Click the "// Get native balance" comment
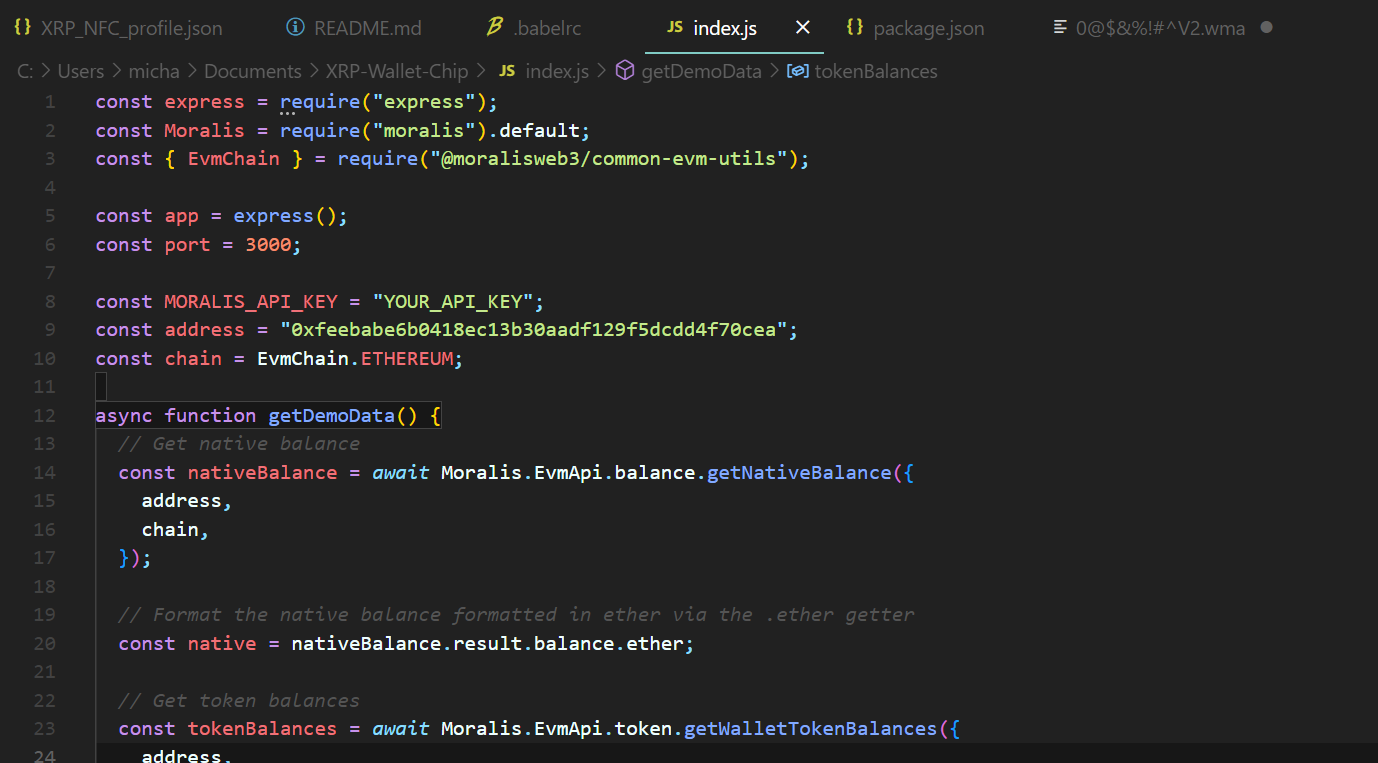Screen dimensions: 1378x763 tap(239, 444)
